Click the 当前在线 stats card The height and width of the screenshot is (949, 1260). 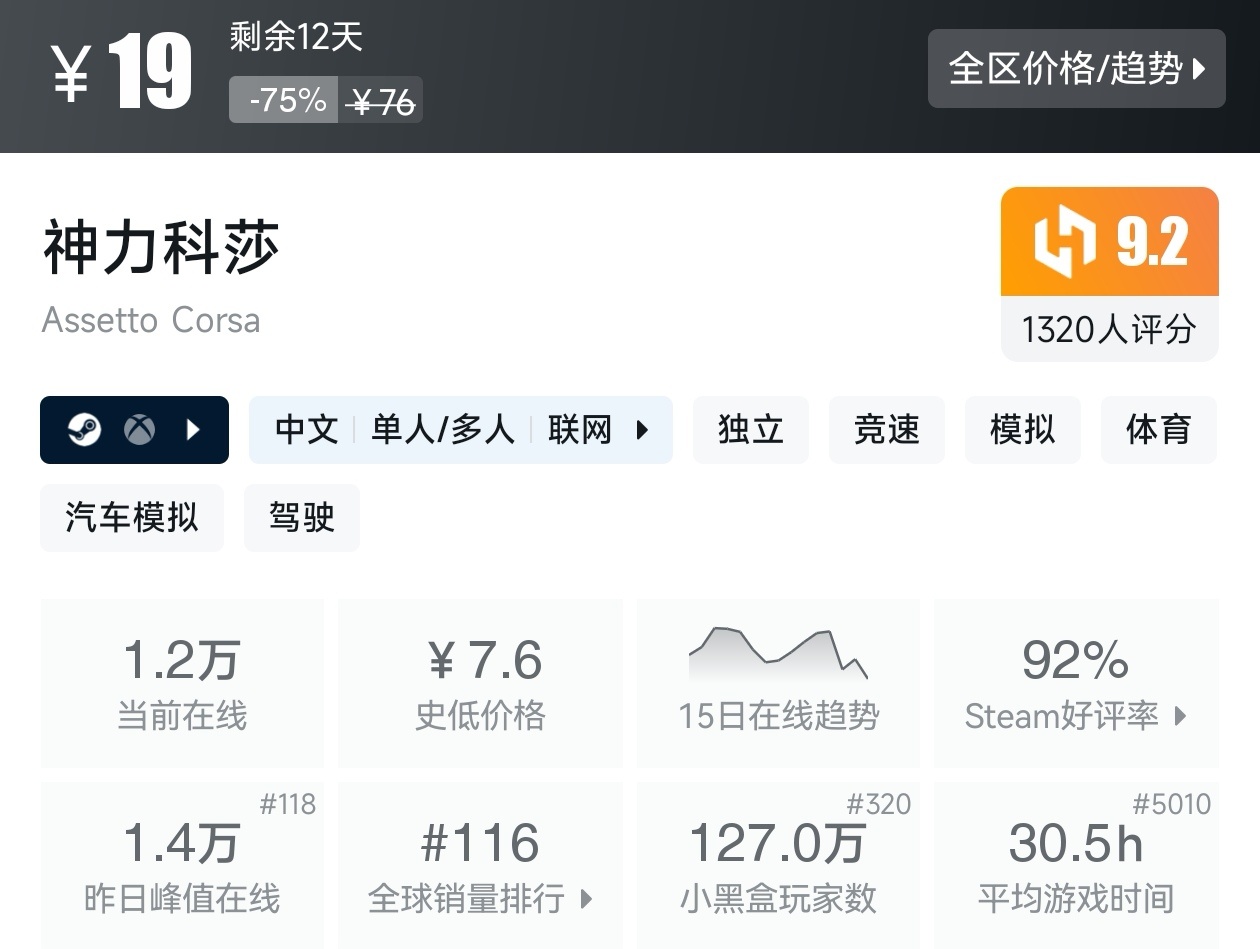[x=181, y=683]
